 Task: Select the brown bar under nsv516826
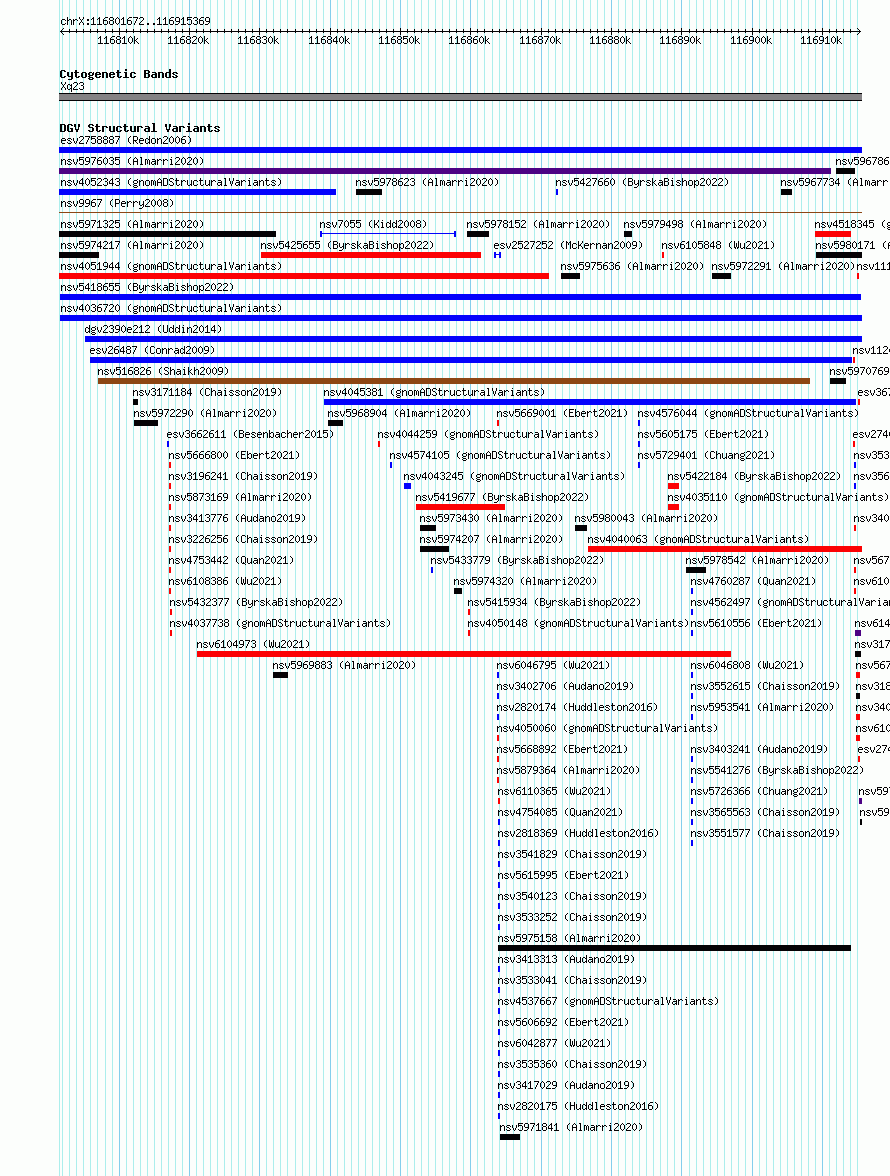click(x=454, y=381)
